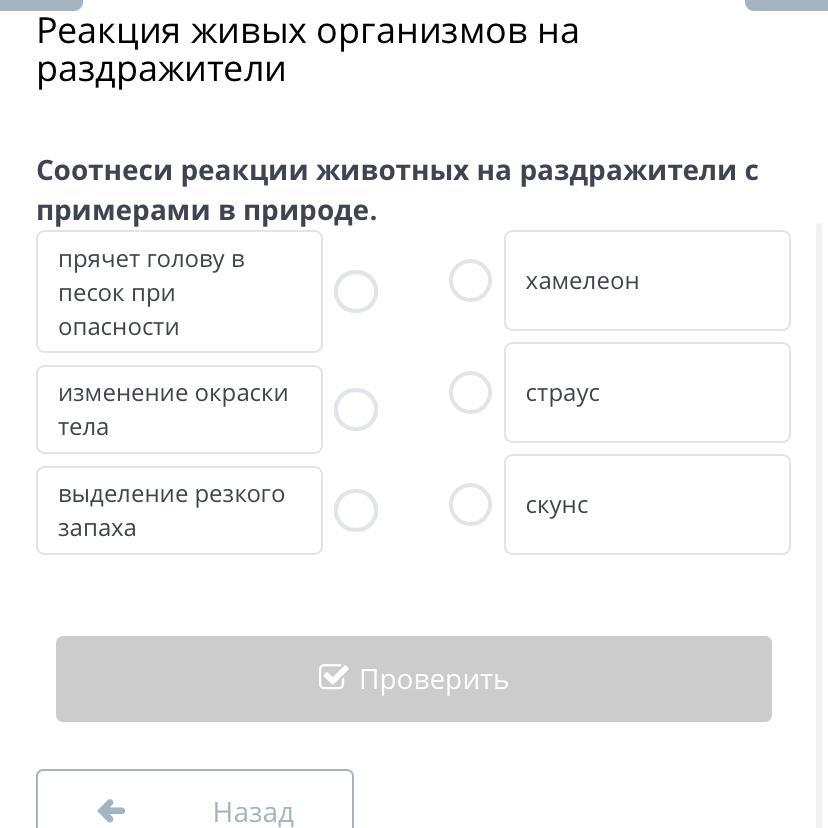Select circle next to 'изменение окраски тела'
828x828 pixels.
(x=356, y=410)
